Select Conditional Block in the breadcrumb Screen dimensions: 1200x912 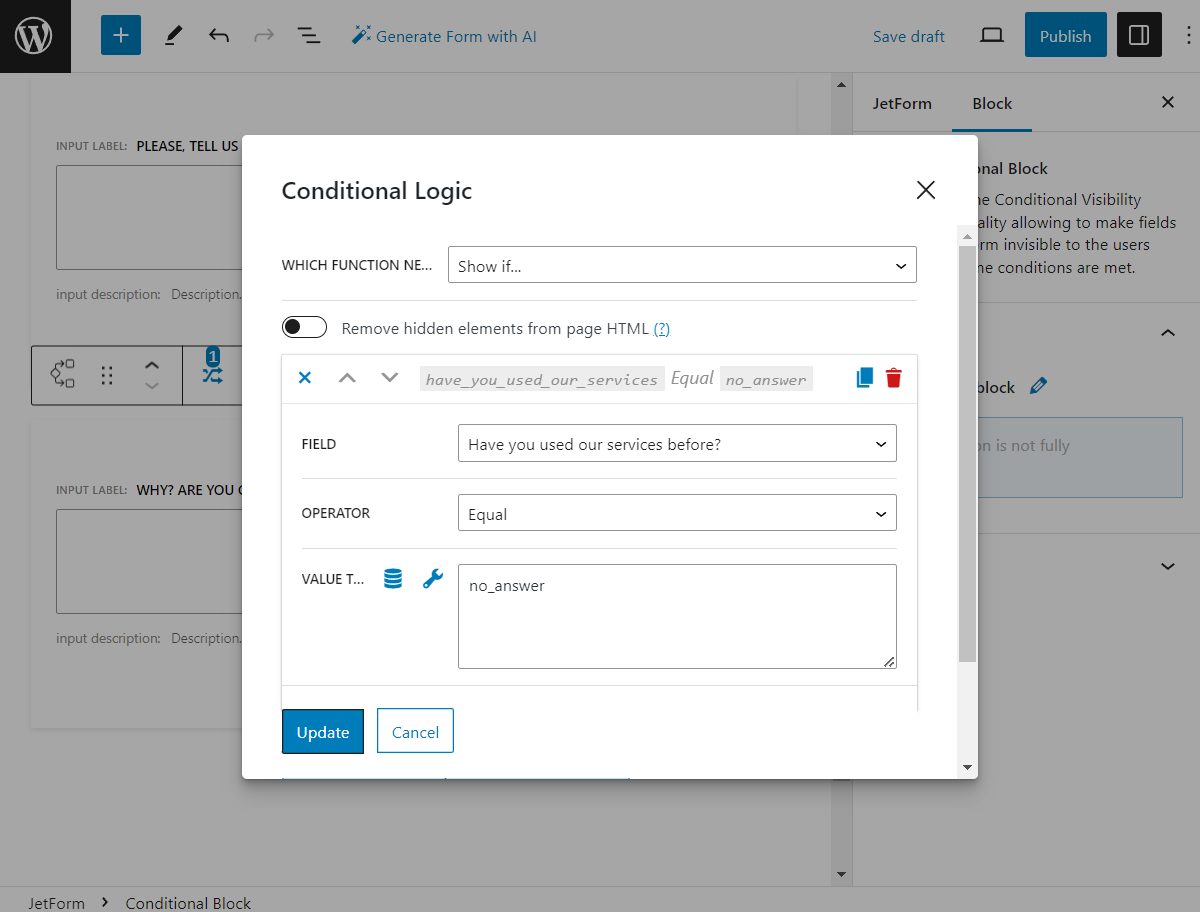188,902
